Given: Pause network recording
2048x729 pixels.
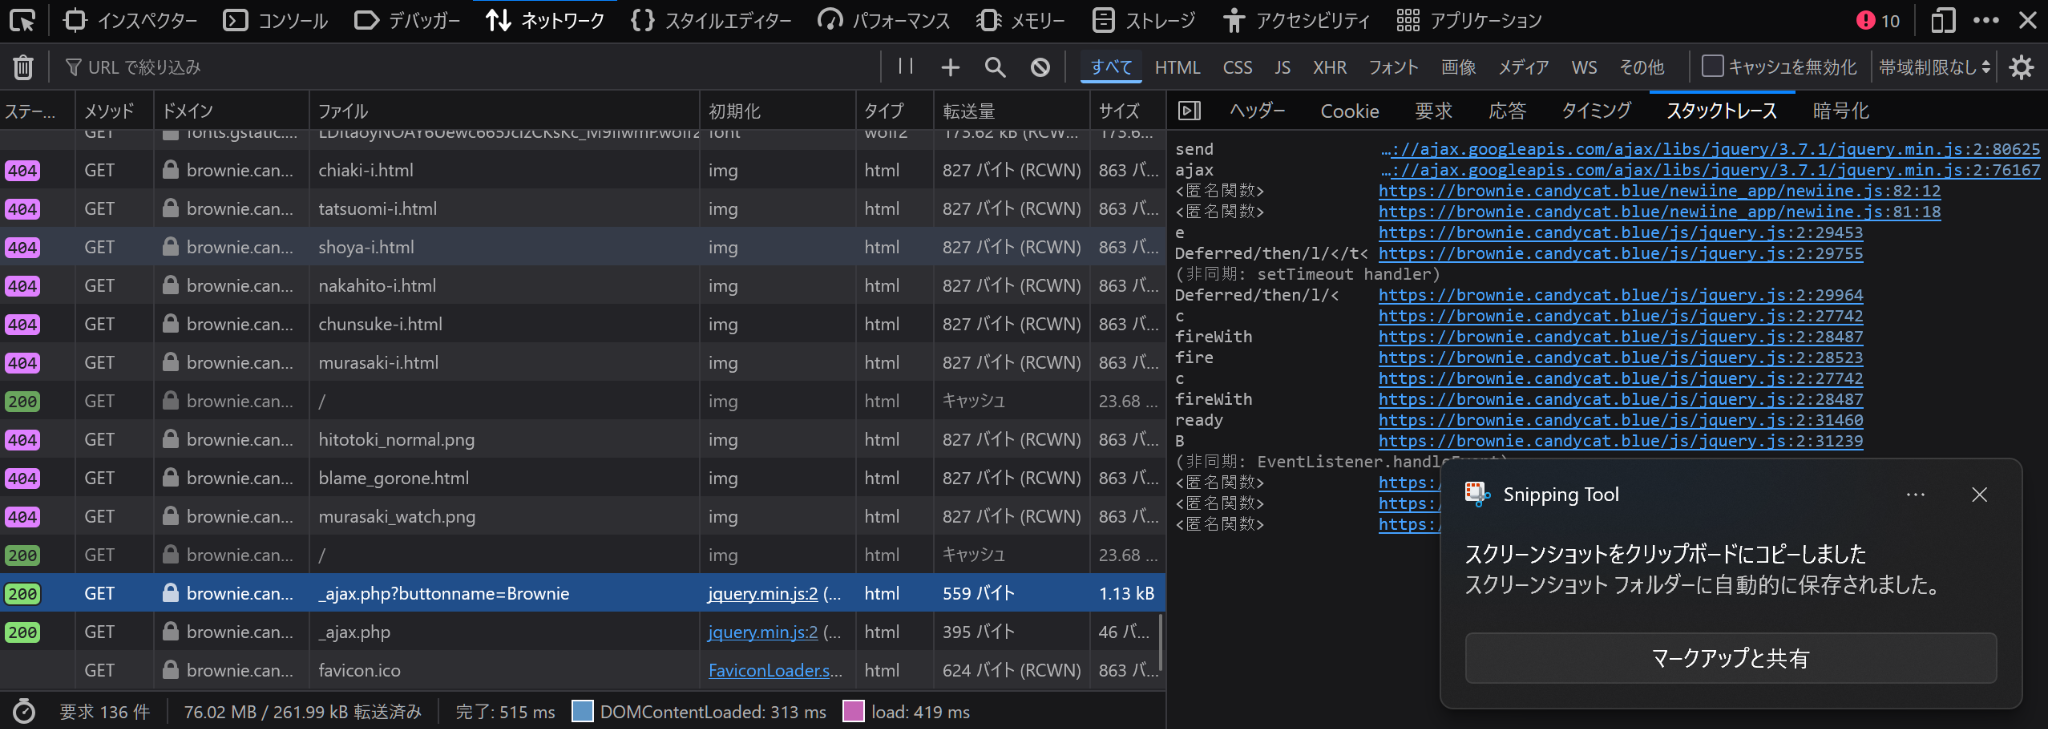Looking at the screenshot, I should (906, 67).
